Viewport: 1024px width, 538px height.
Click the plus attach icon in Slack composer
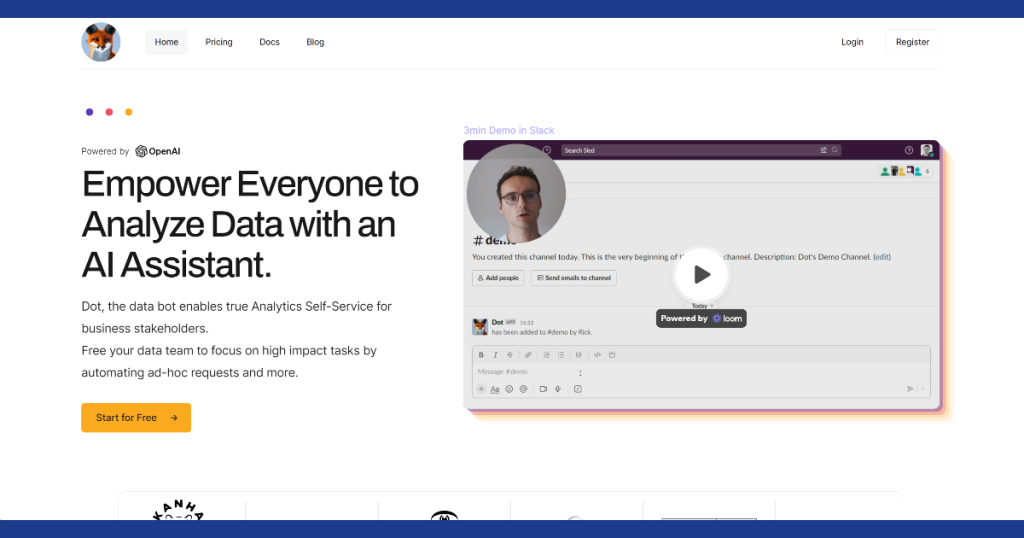481,389
